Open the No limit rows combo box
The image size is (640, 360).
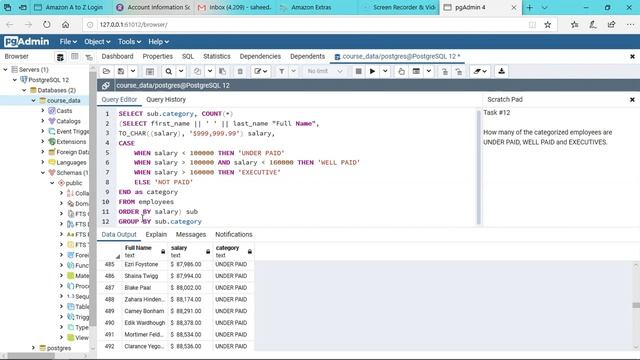pyautogui.click(x=324, y=71)
